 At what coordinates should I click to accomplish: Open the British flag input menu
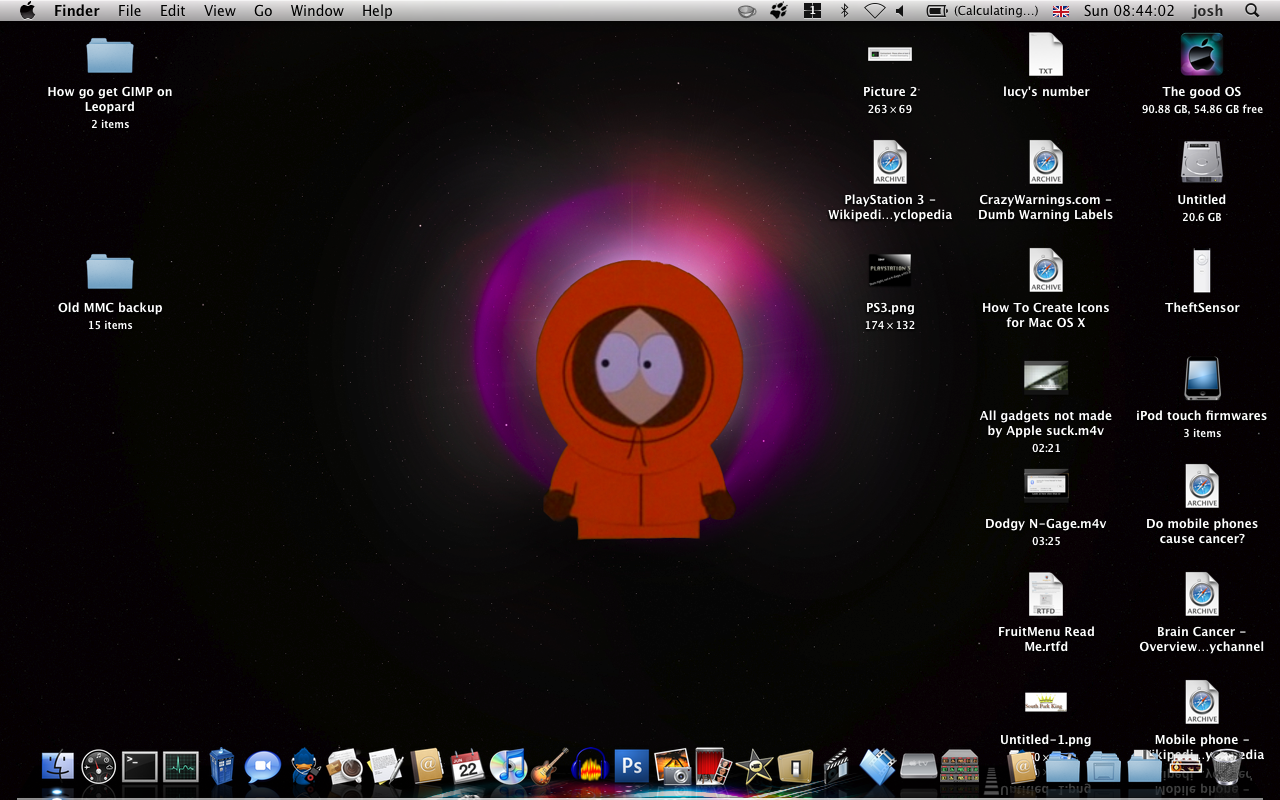point(1061,11)
